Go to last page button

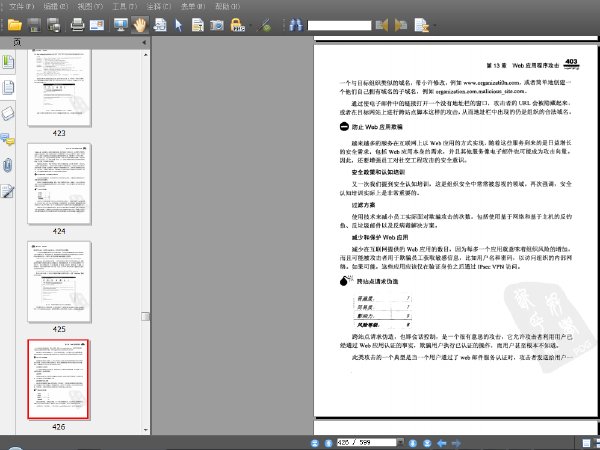(427, 443)
